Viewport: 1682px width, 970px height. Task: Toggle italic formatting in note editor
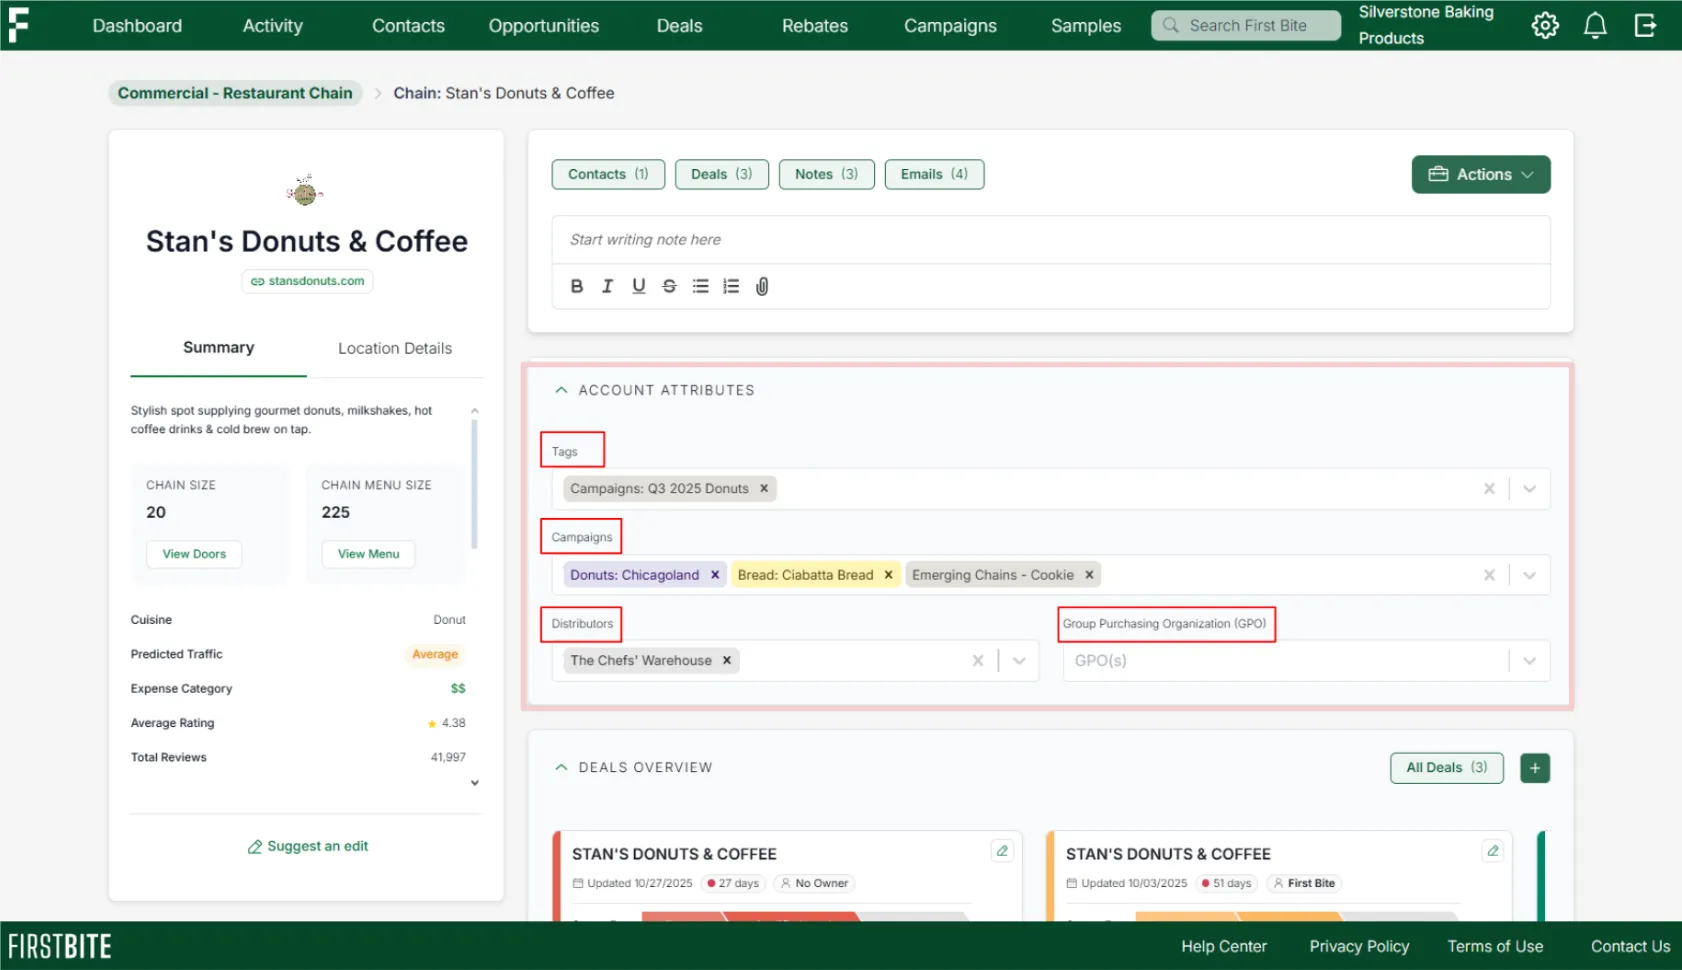coord(607,286)
